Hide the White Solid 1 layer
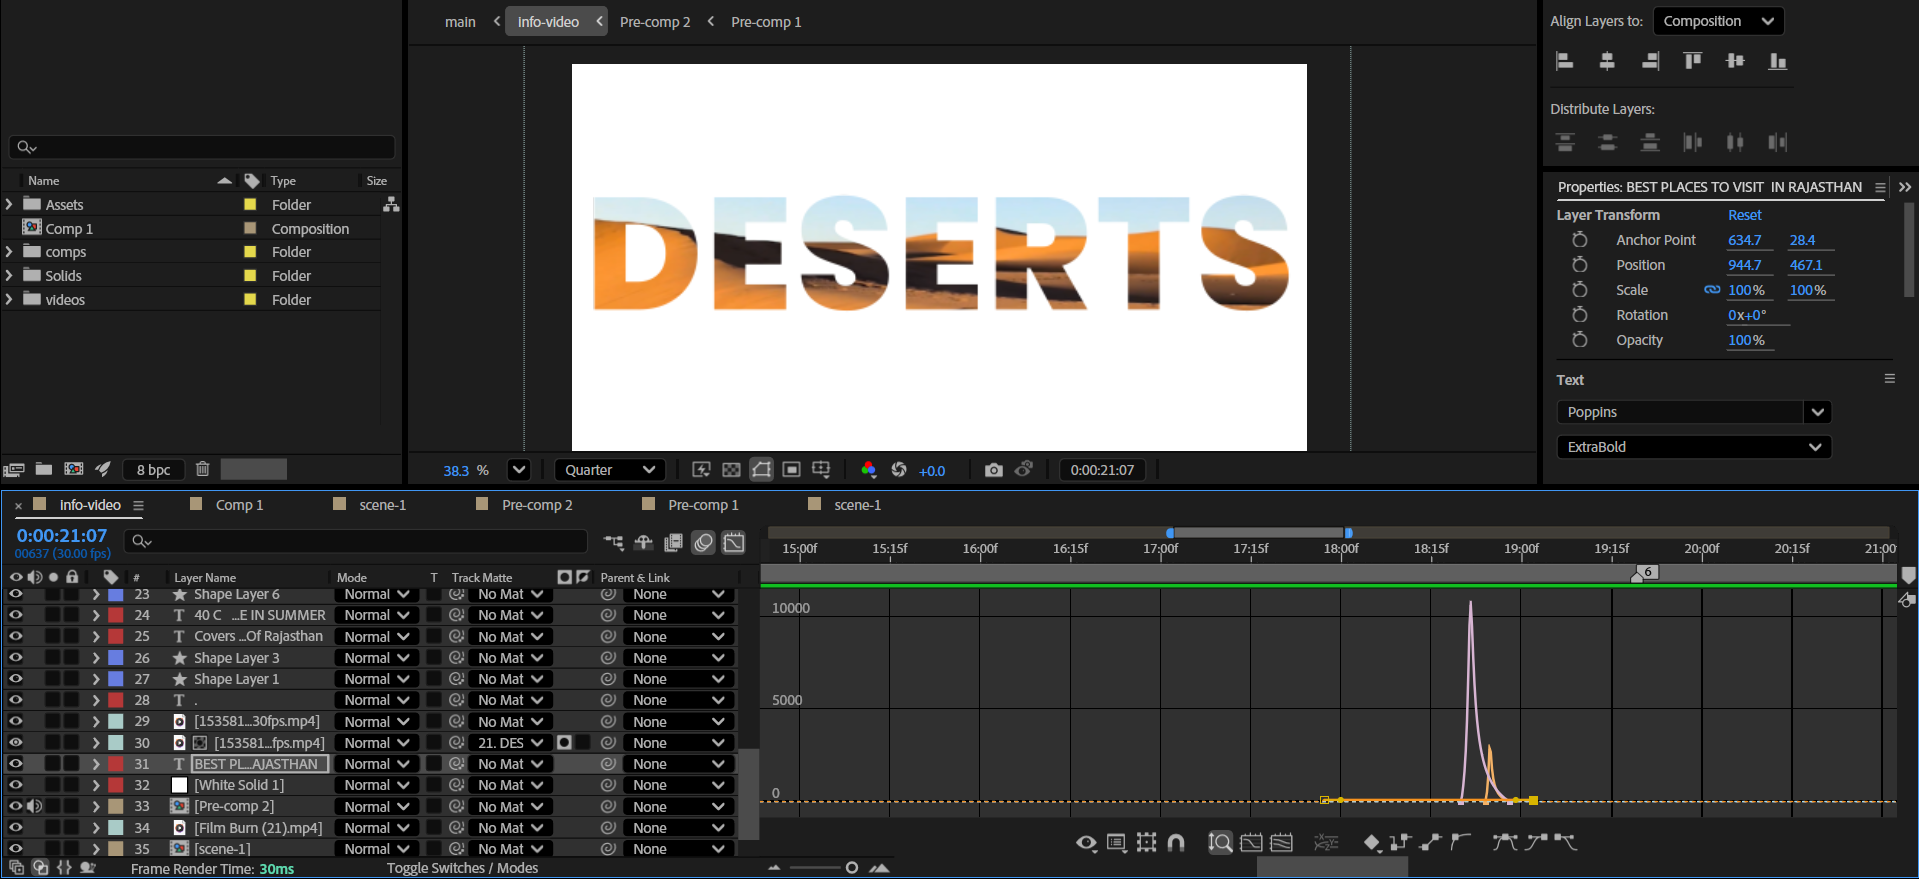 coord(16,785)
